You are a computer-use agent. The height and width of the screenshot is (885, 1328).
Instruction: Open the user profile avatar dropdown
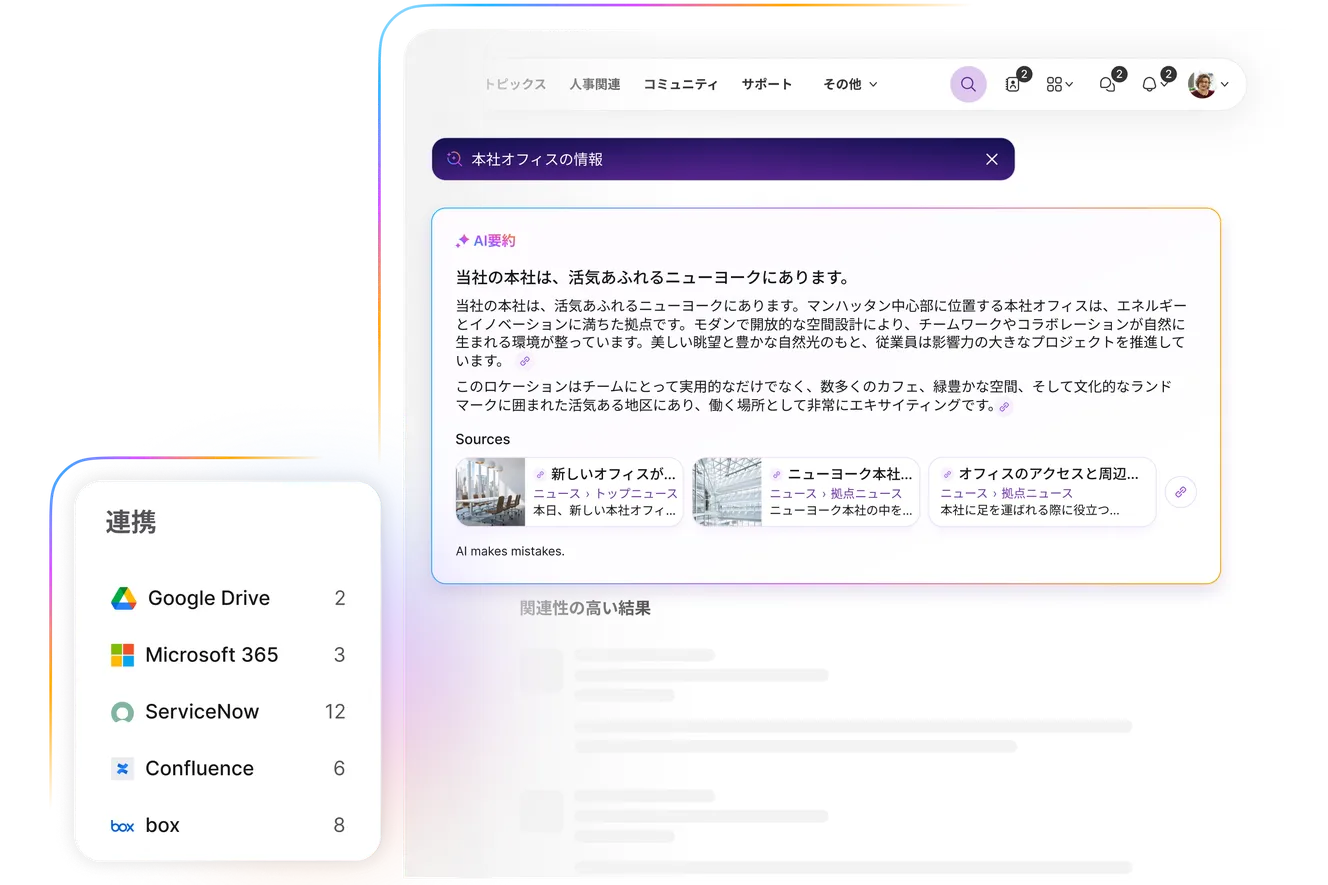(x=1204, y=84)
